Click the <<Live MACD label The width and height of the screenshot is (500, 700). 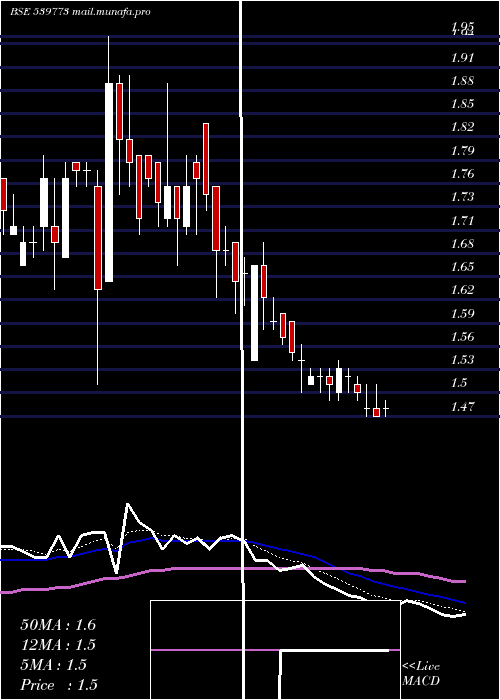[421, 674]
